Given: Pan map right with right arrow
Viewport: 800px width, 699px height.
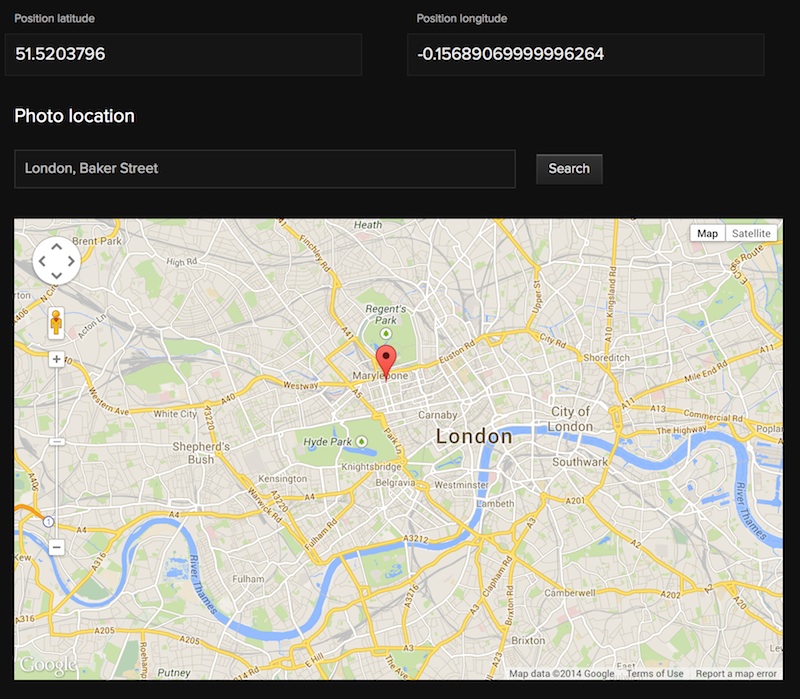Looking at the screenshot, I should pos(72,262).
